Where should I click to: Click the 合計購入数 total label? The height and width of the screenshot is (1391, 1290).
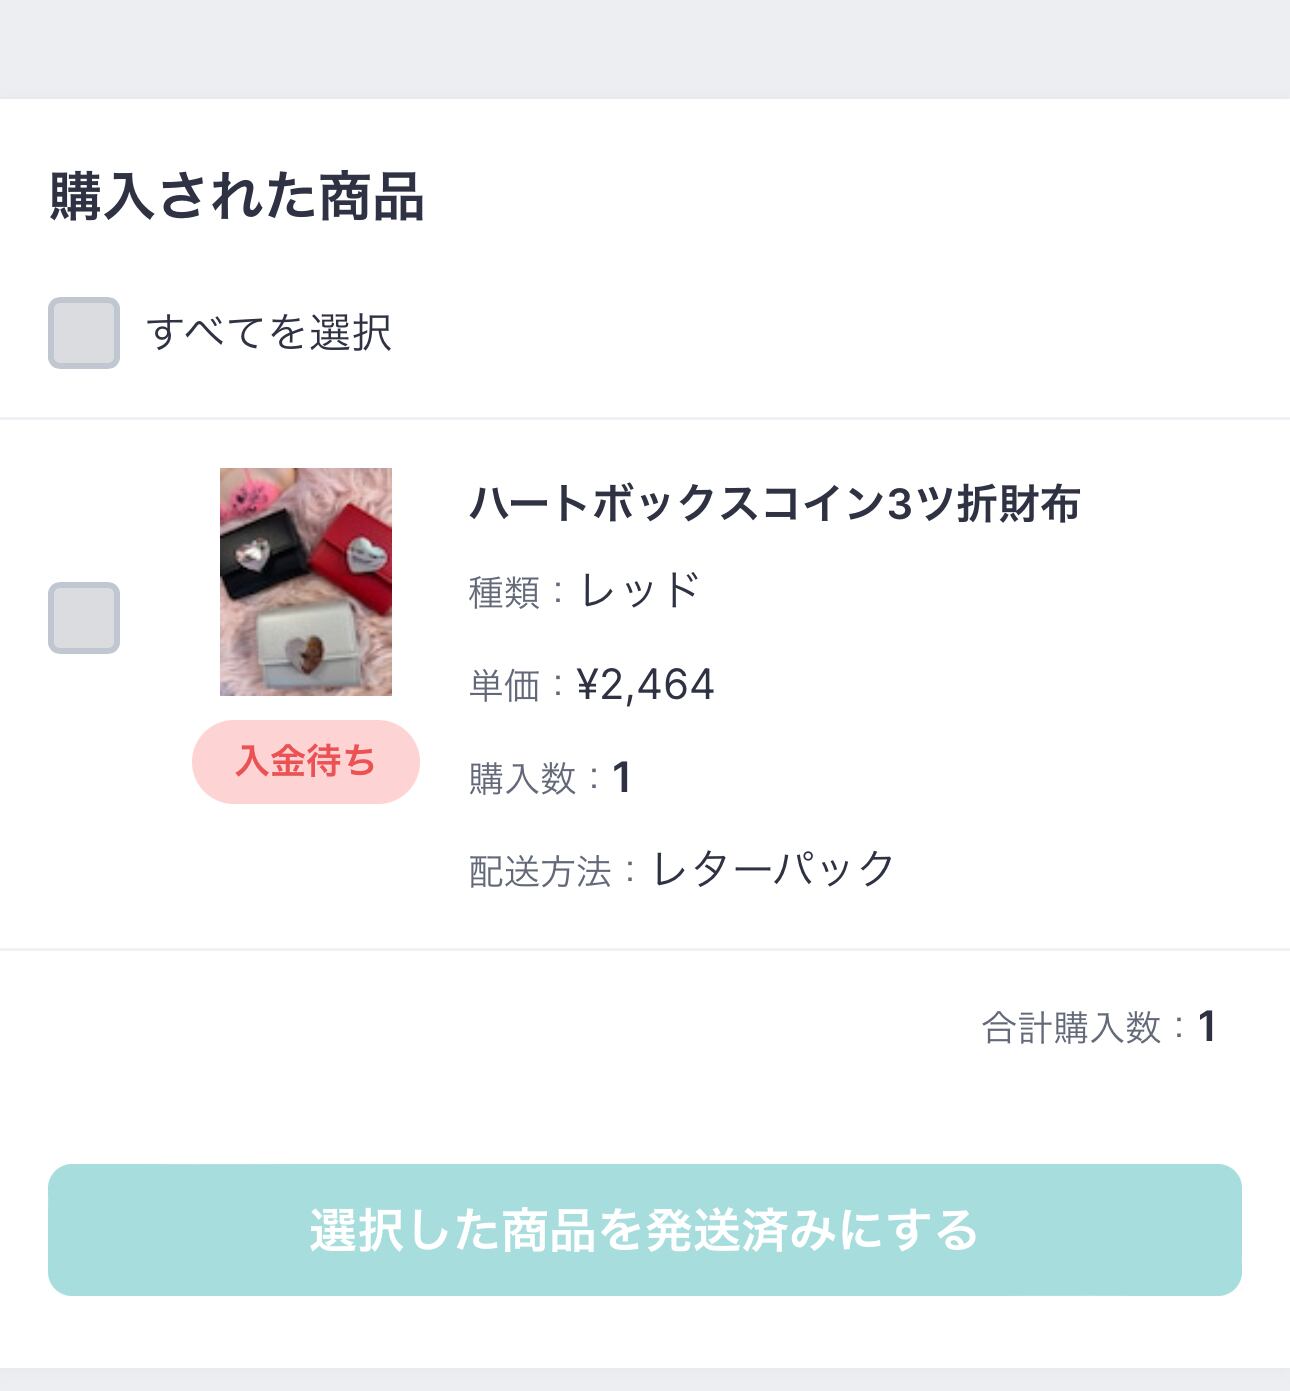(1071, 1027)
